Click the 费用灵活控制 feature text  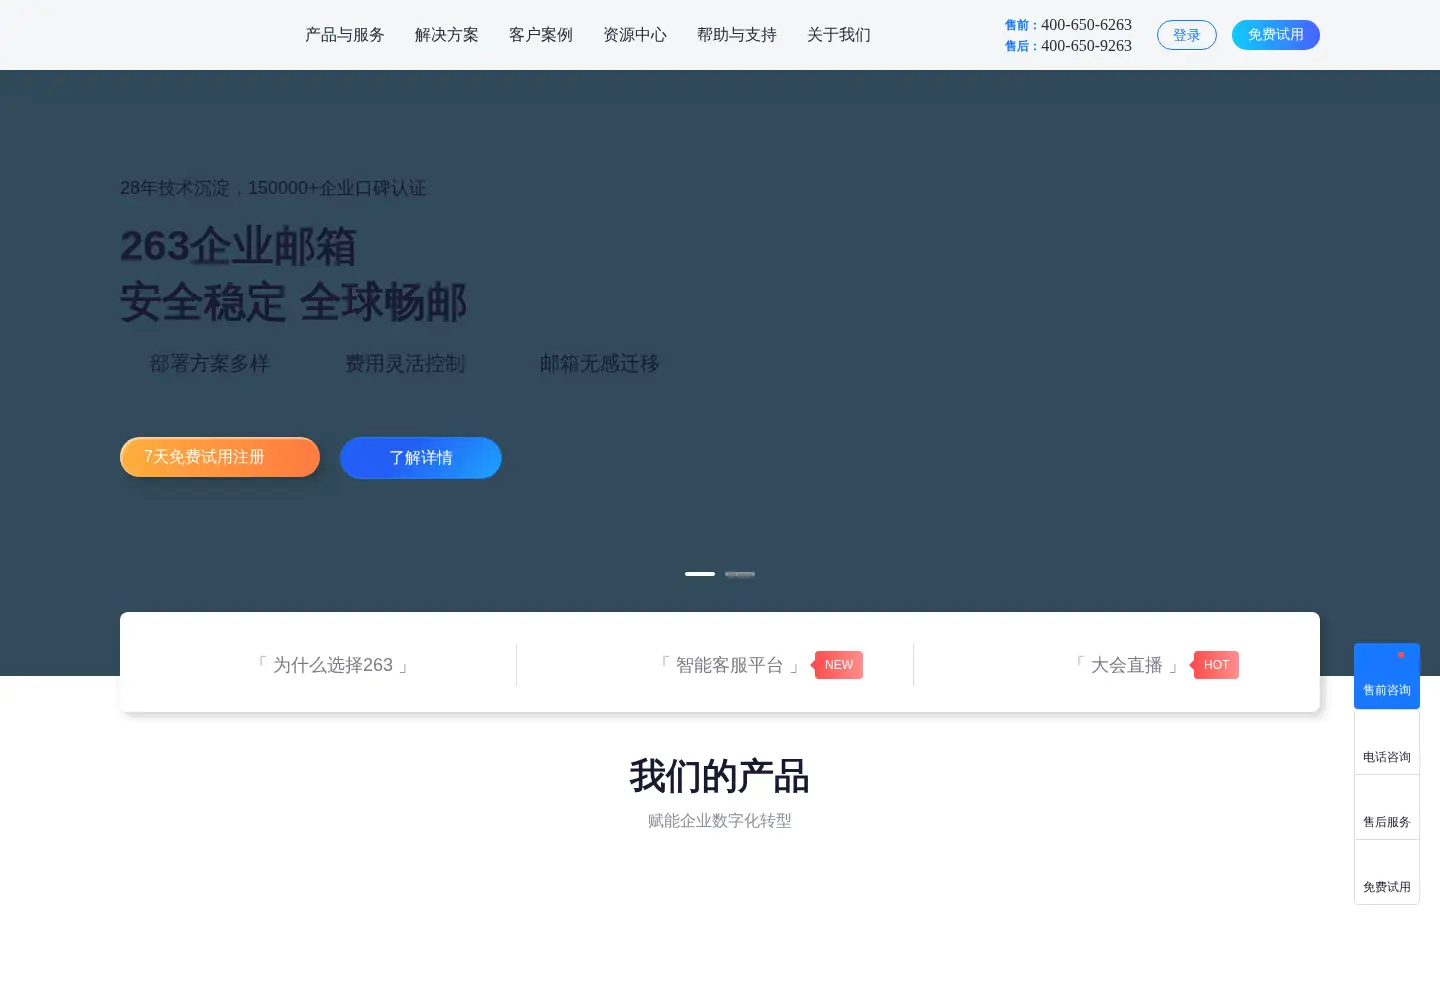(x=405, y=364)
